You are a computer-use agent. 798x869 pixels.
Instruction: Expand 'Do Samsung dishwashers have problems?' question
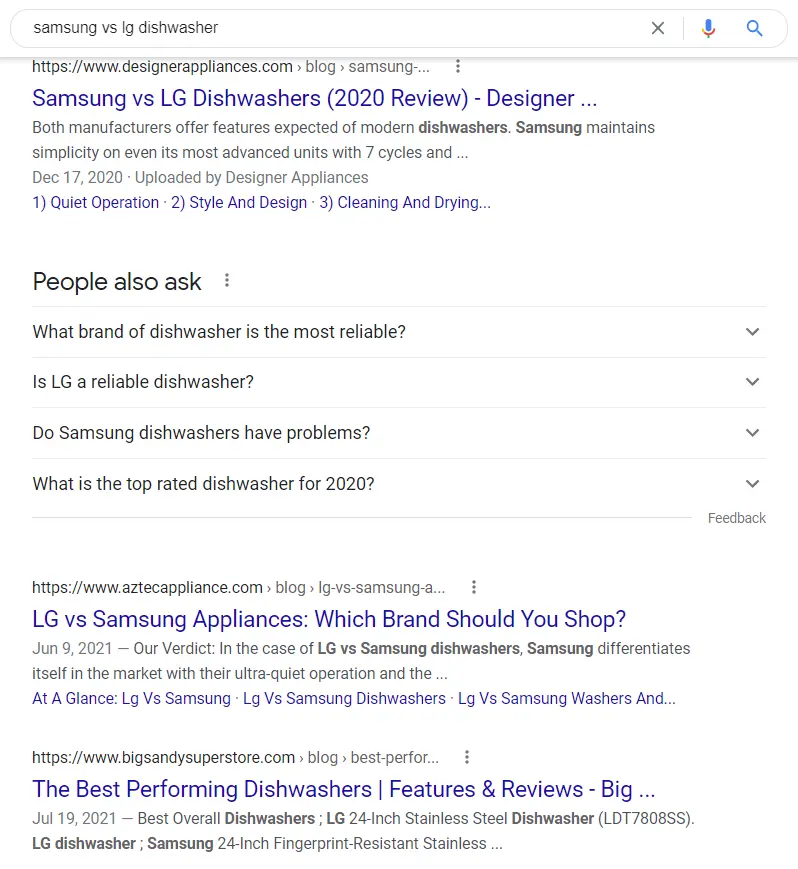click(x=398, y=433)
